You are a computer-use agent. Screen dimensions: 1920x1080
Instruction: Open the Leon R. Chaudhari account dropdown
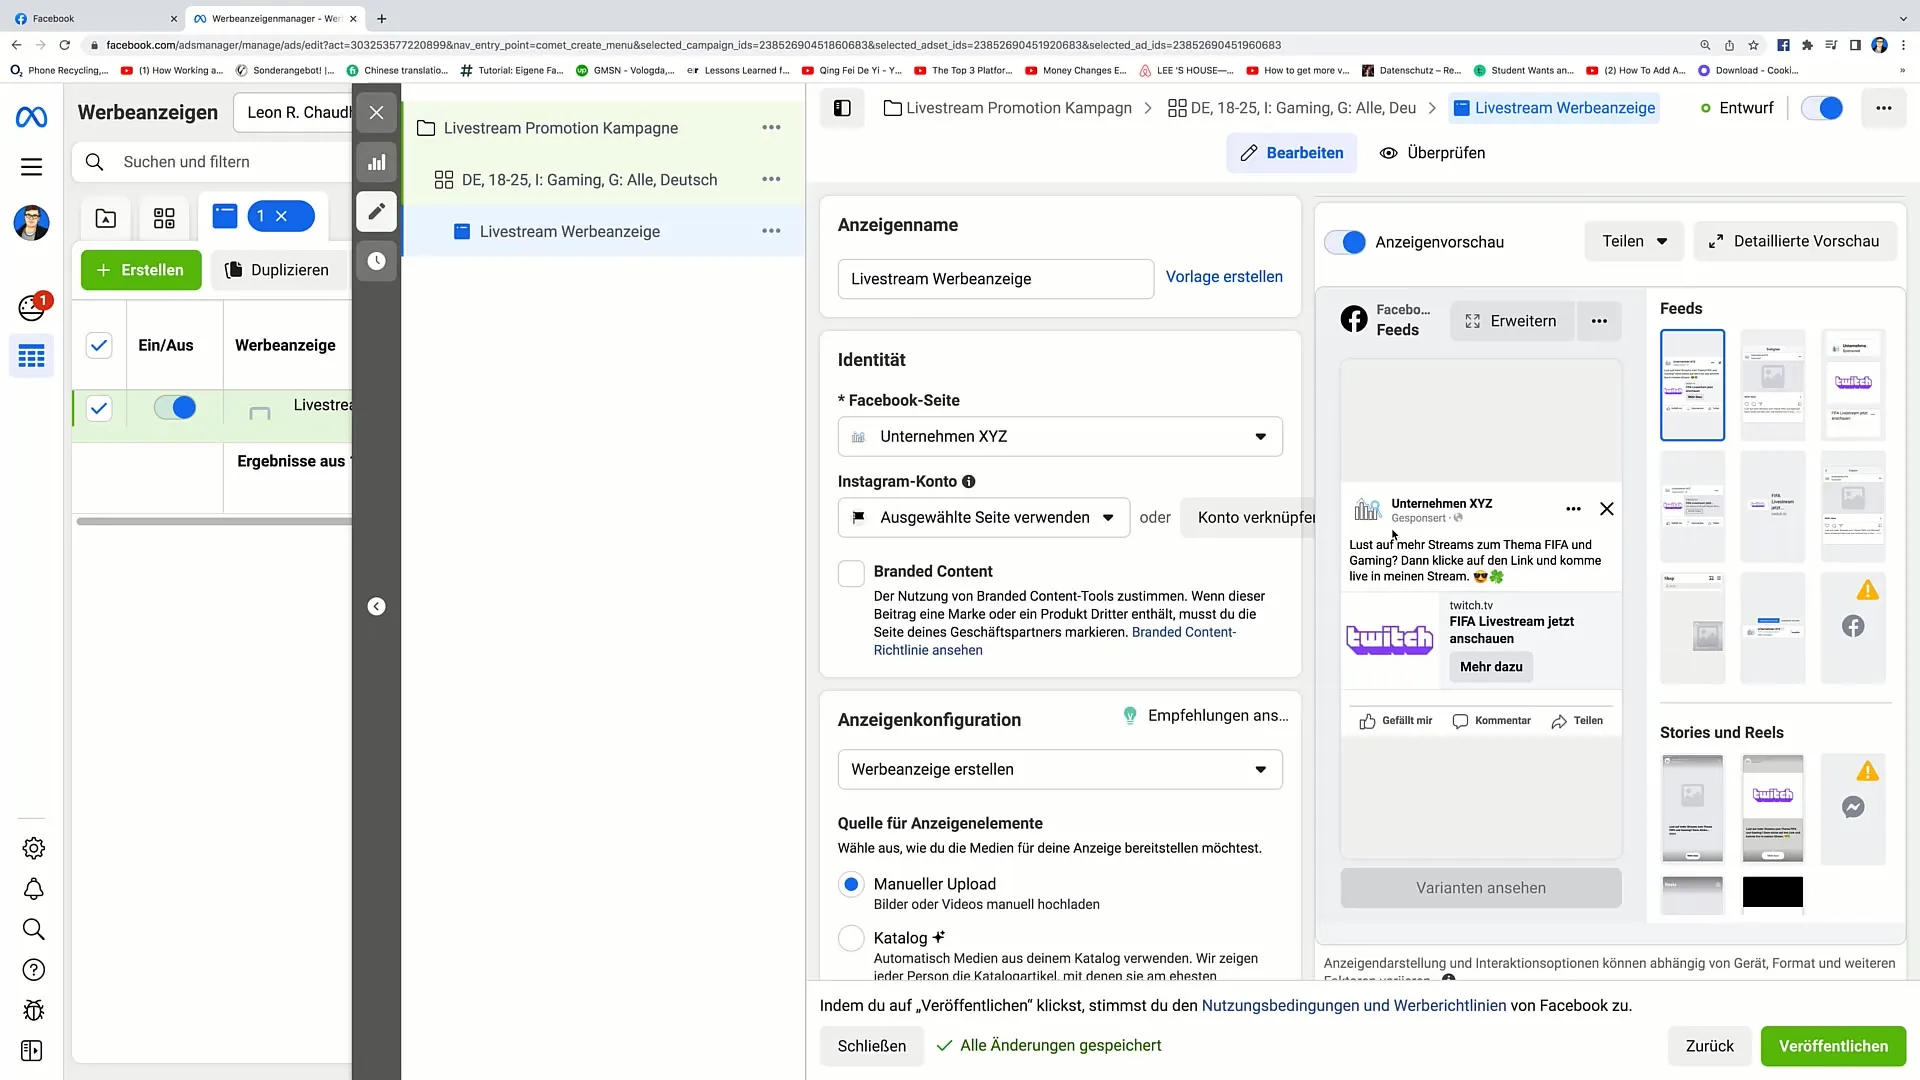(294, 112)
